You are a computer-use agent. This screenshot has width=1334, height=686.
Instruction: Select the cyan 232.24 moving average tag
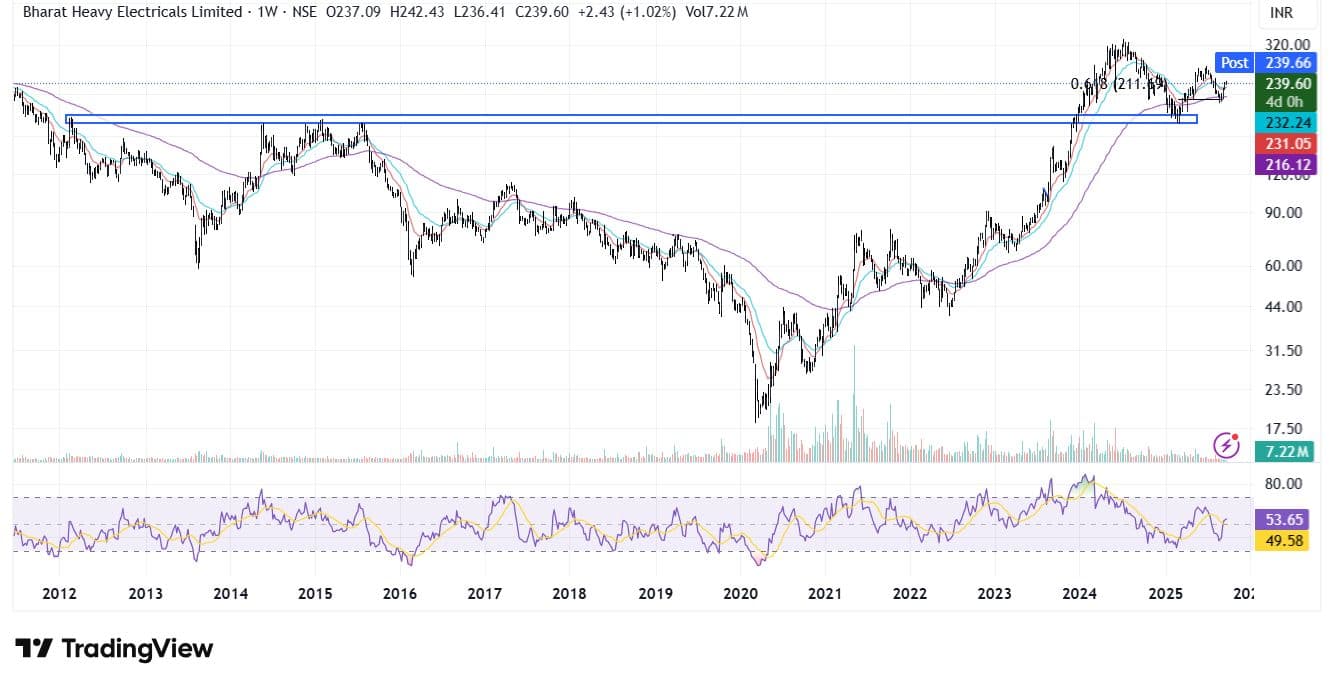(x=1287, y=122)
